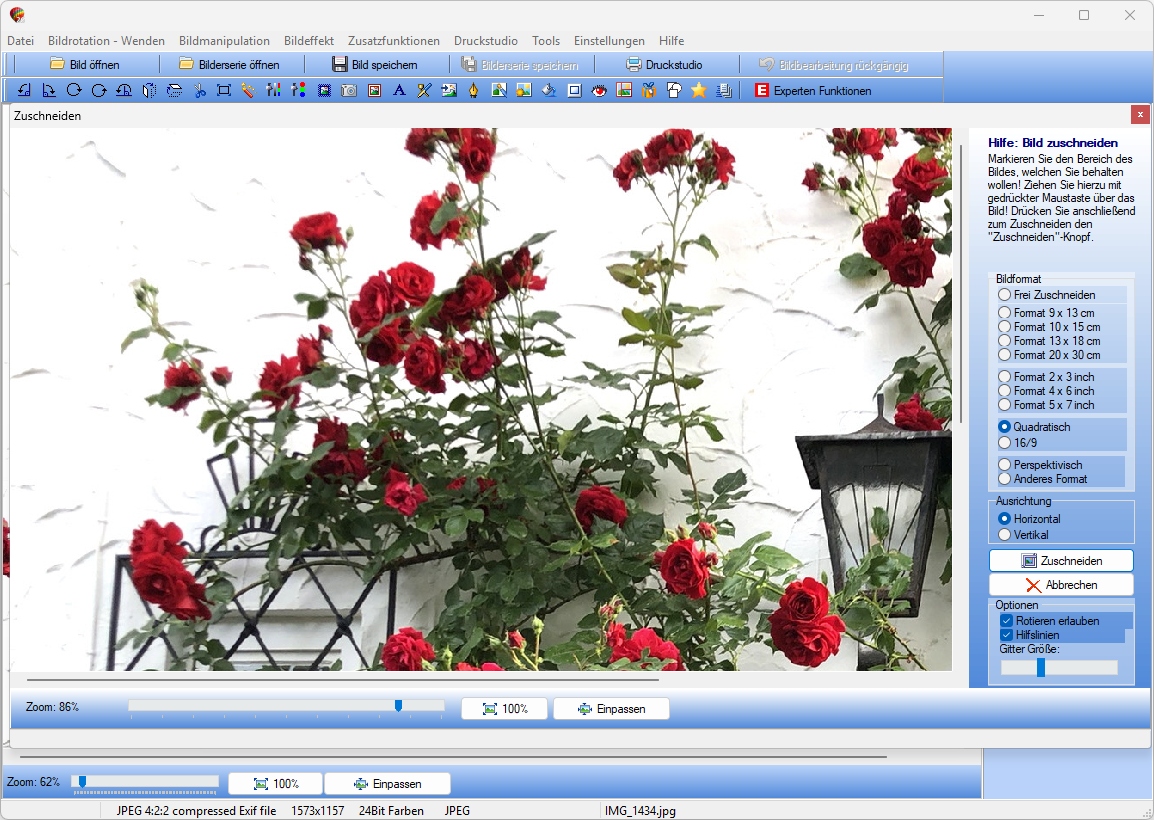Viewport: 1154px width, 820px height.
Task: Open the Zusatzfunktionen menu
Action: (x=394, y=40)
